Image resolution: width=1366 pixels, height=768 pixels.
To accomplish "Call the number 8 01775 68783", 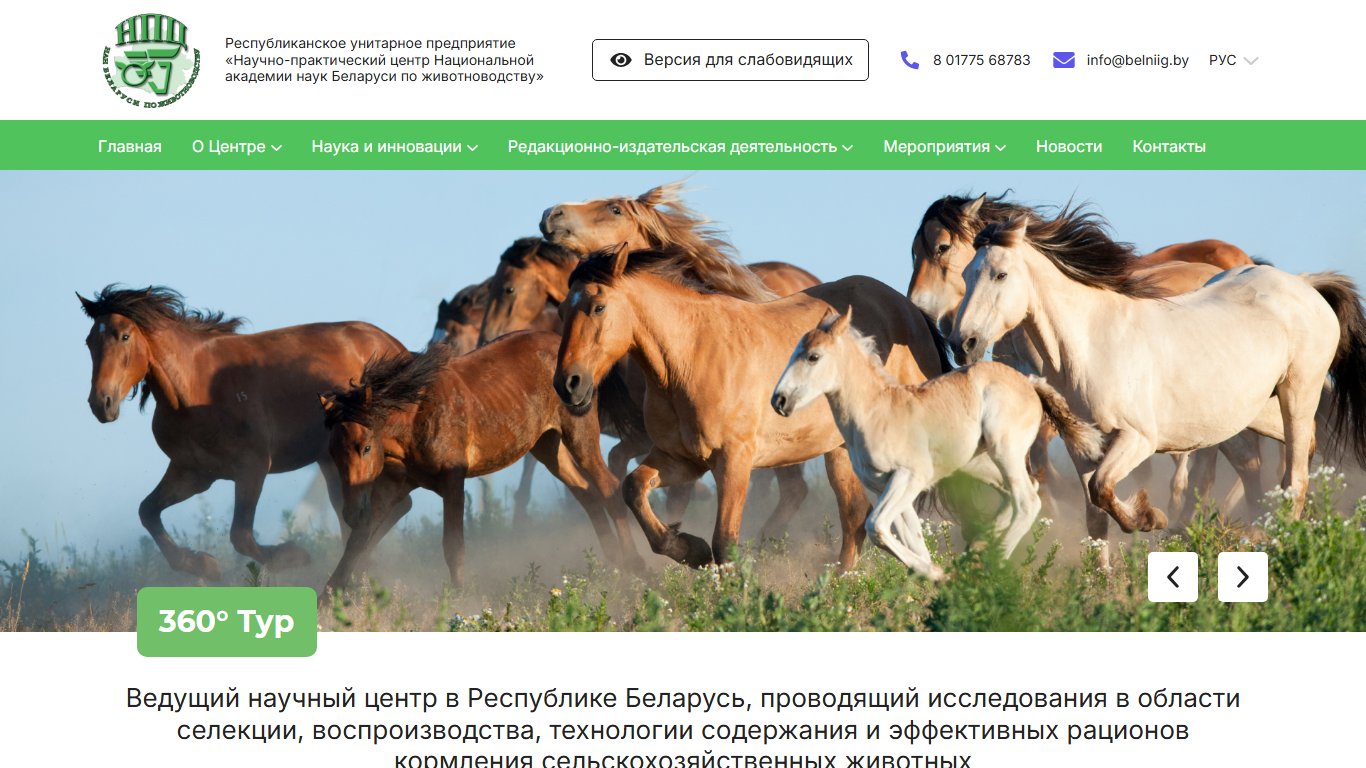I will click(981, 60).
